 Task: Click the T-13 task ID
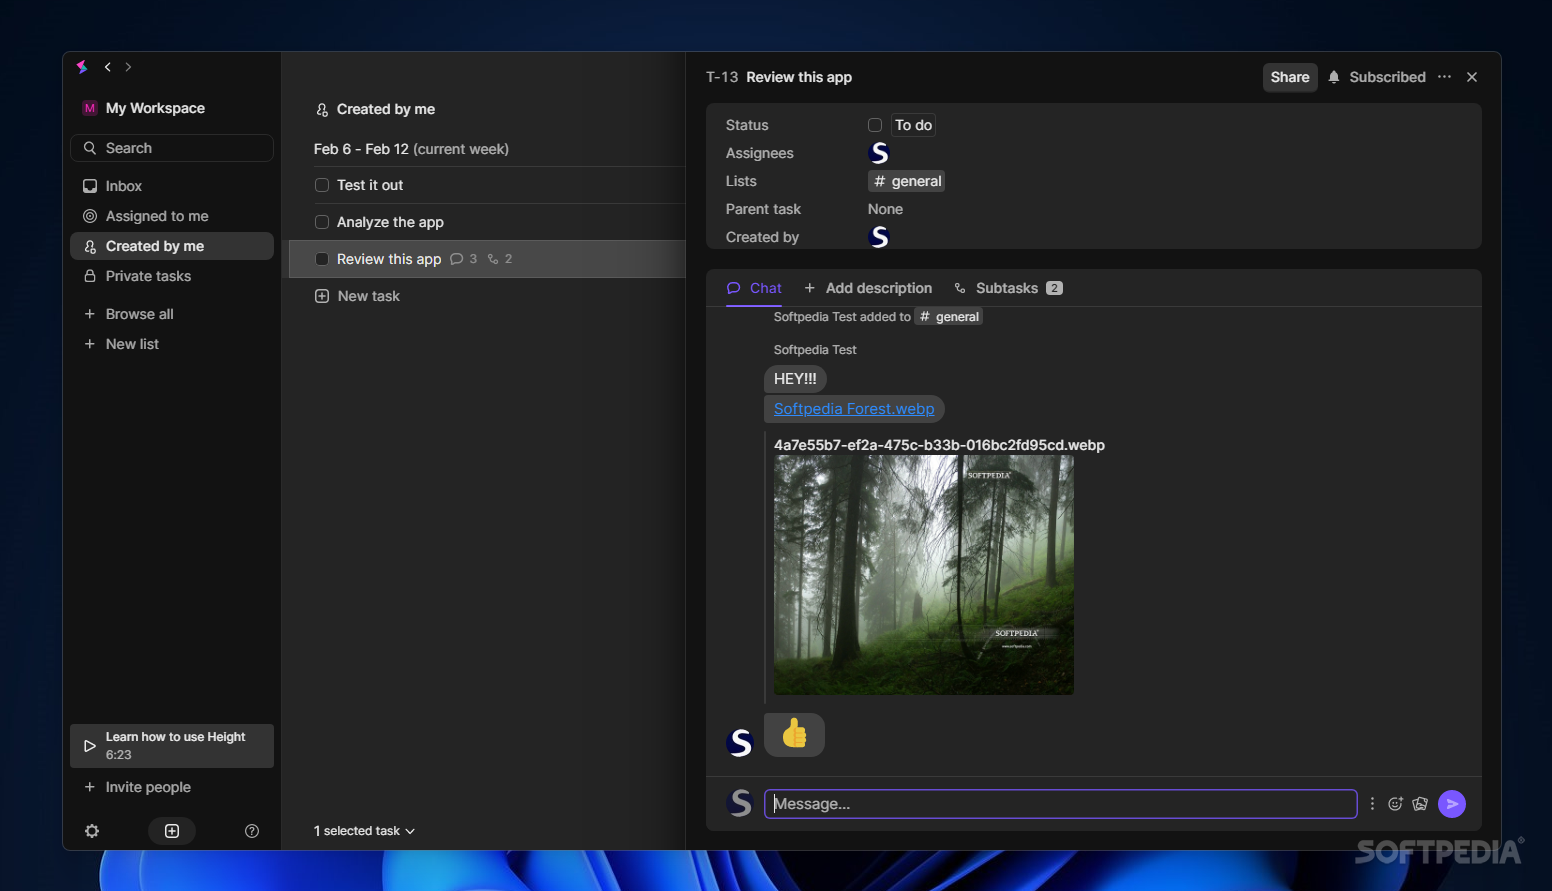[722, 77]
